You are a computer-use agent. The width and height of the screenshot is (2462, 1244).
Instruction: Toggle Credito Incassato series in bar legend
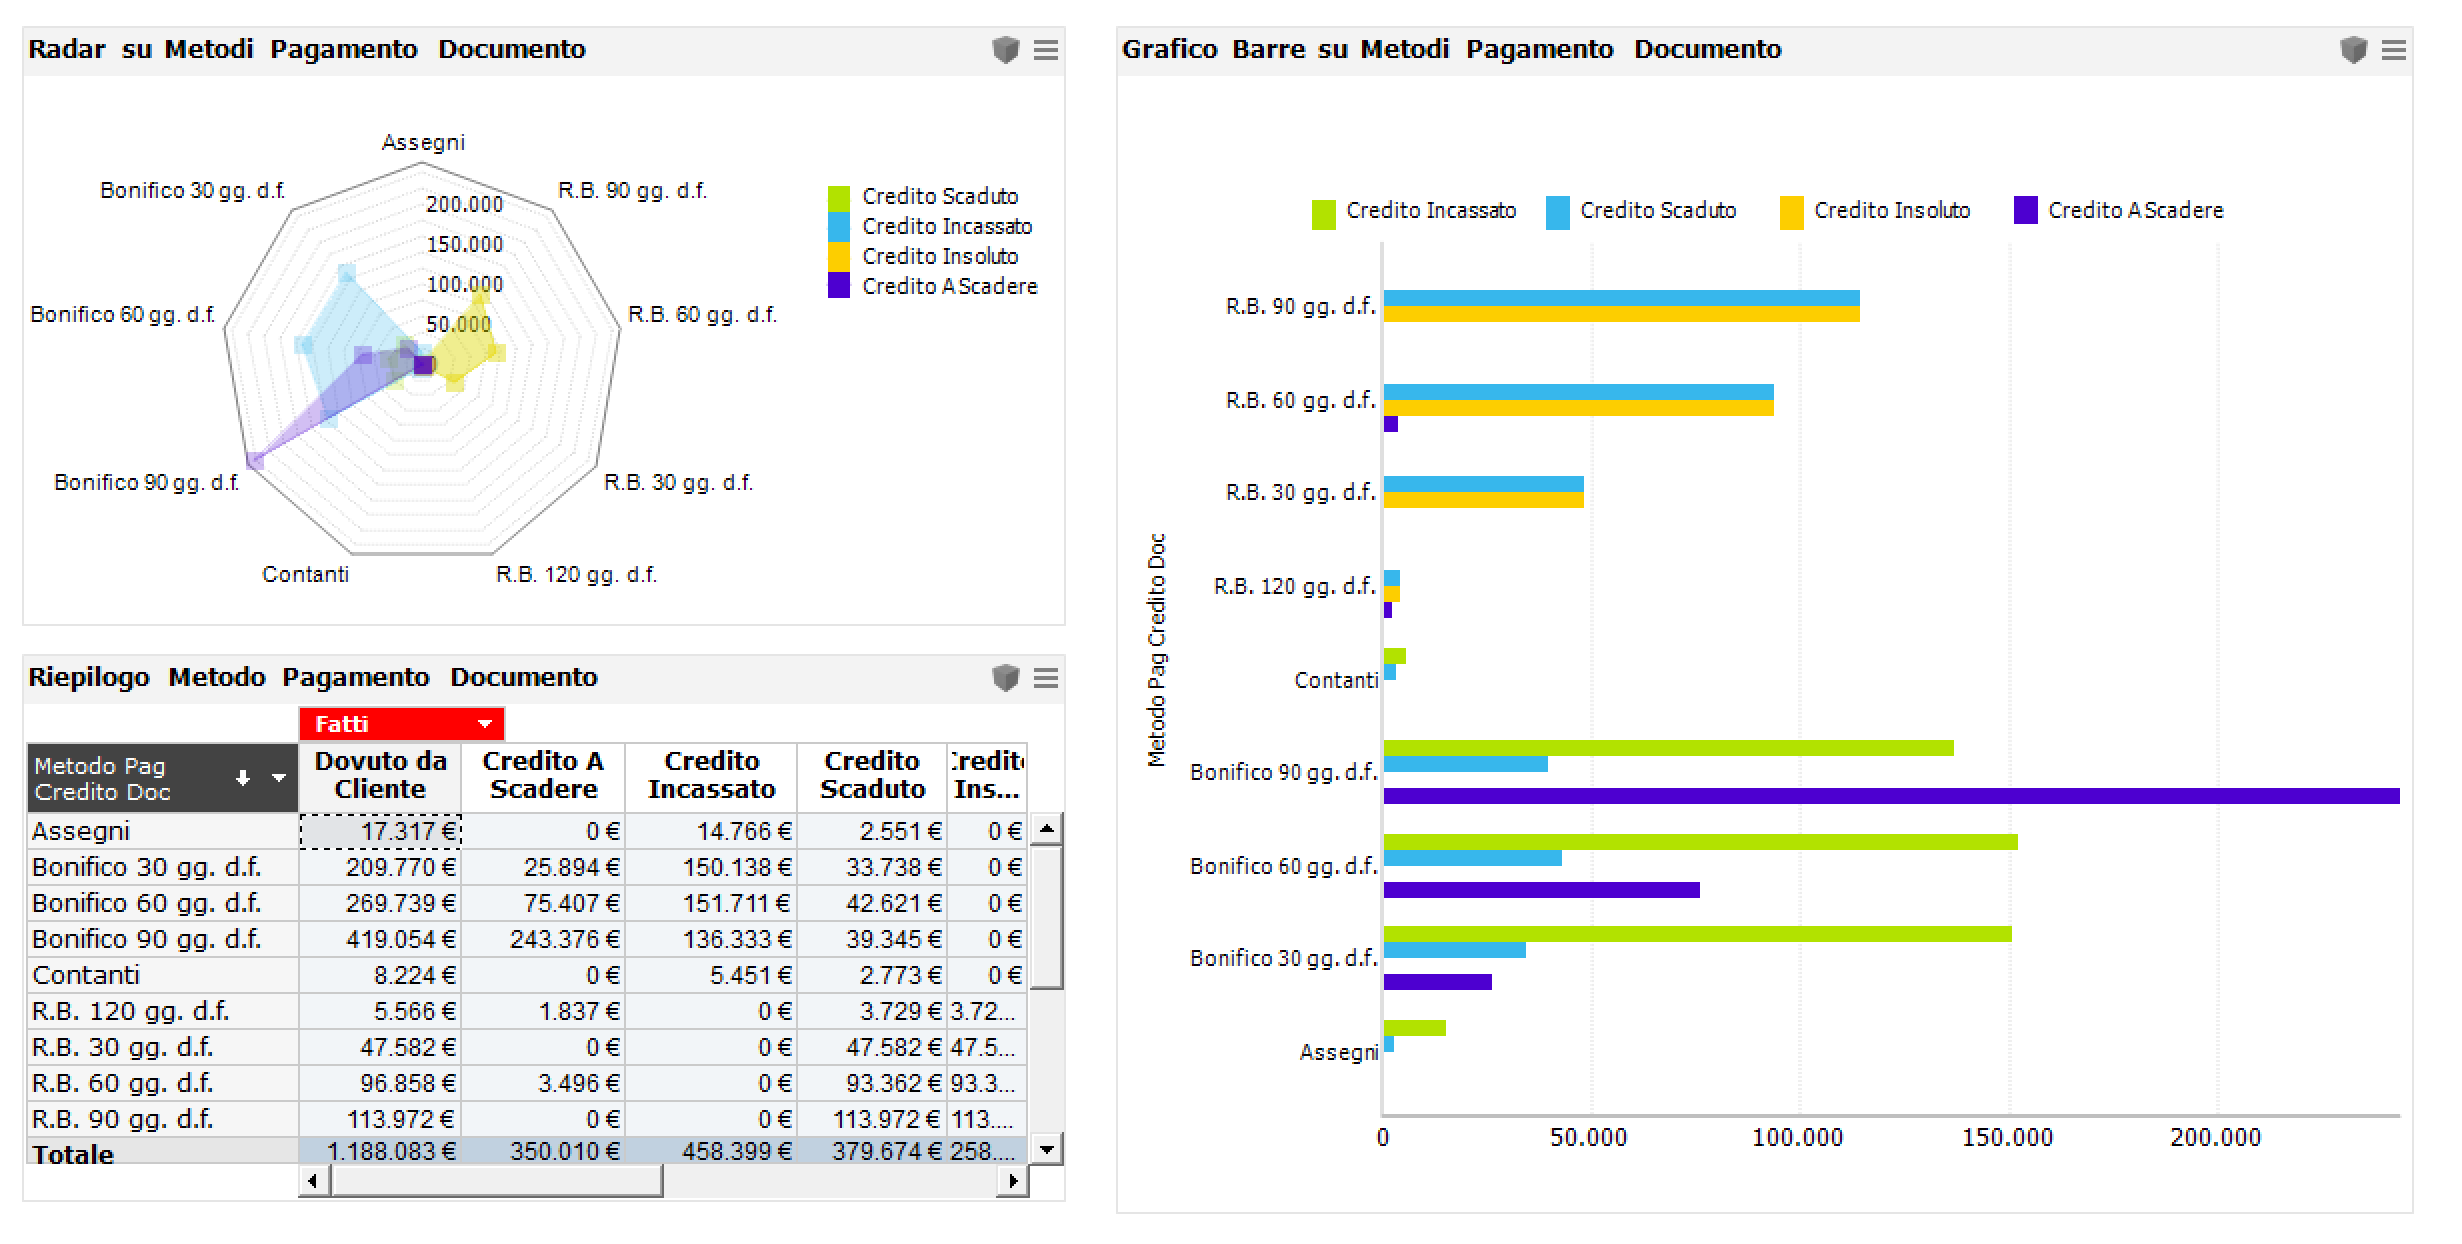pos(1430,211)
